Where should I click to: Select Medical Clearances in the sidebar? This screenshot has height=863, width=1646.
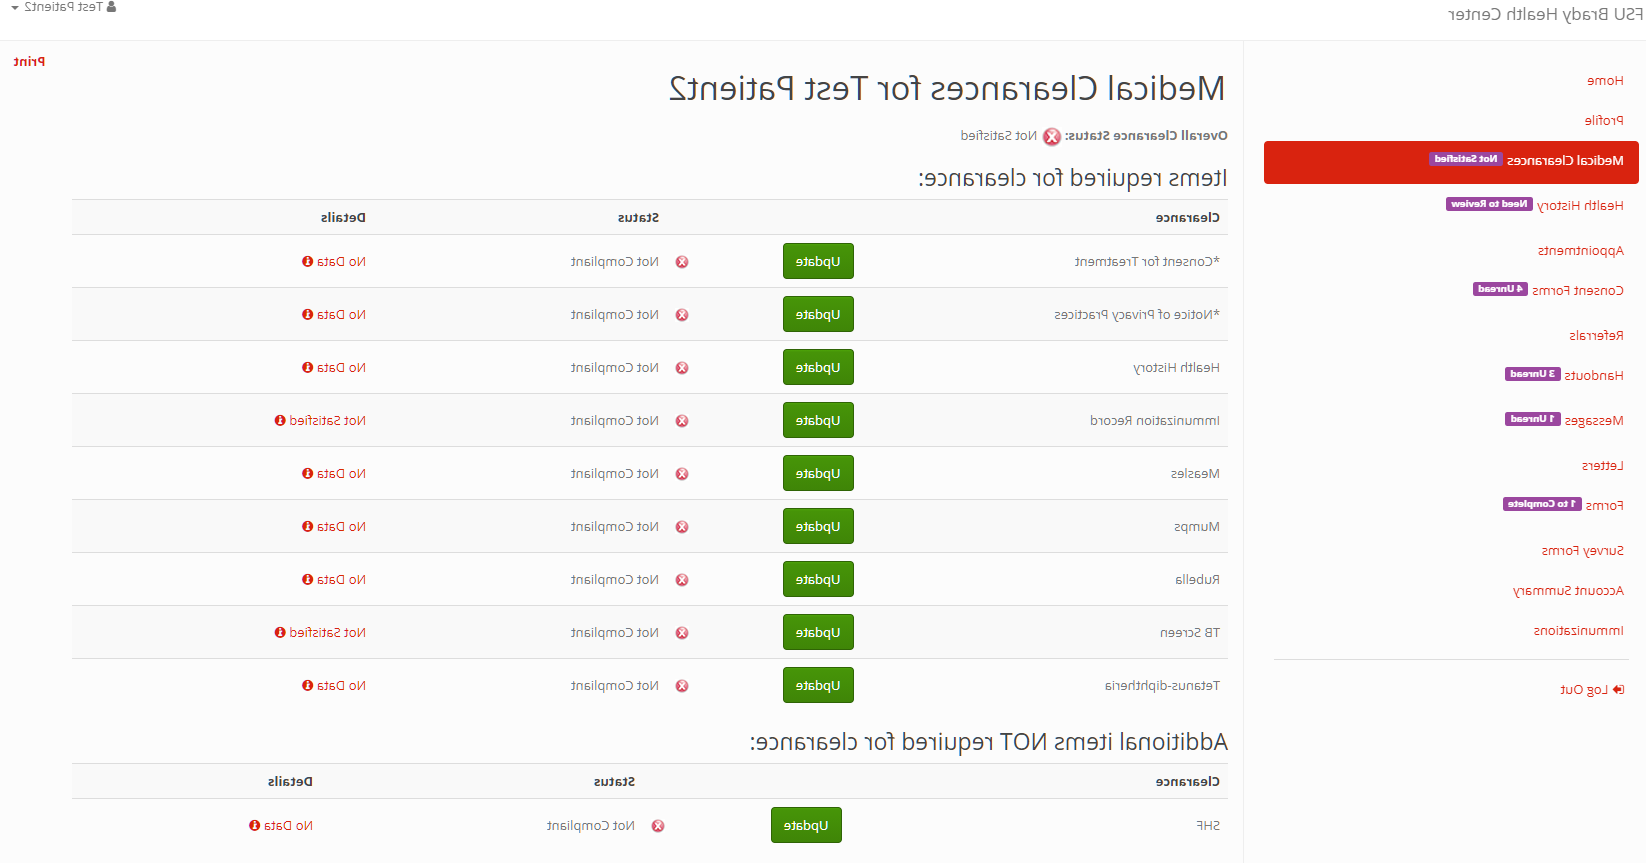click(1451, 162)
